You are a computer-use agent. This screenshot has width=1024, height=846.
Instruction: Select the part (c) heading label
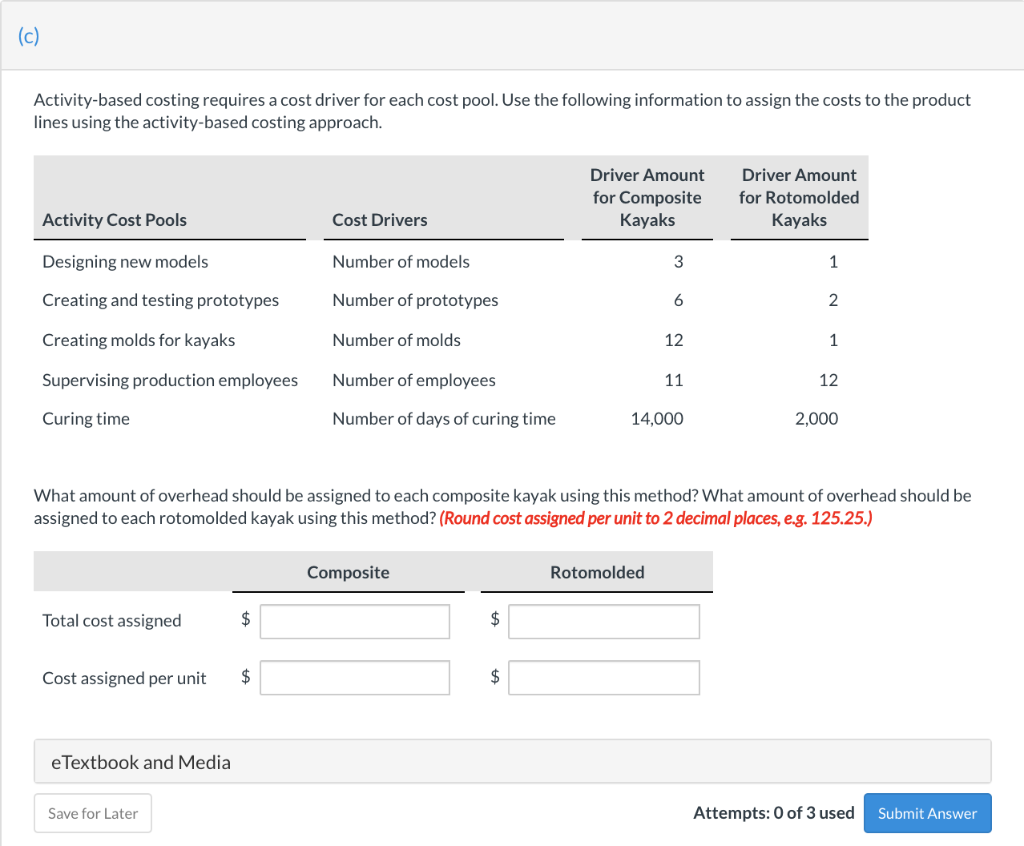(x=29, y=36)
